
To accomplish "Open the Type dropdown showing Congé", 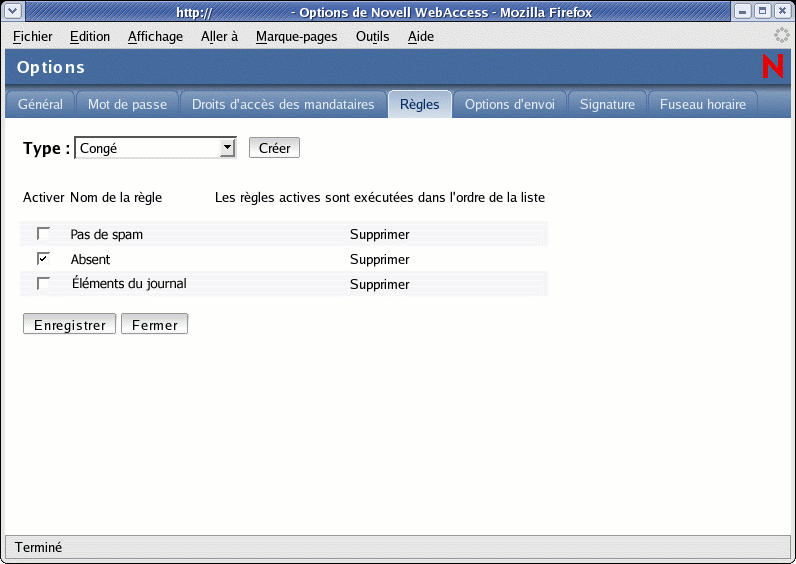I will click(x=155, y=148).
